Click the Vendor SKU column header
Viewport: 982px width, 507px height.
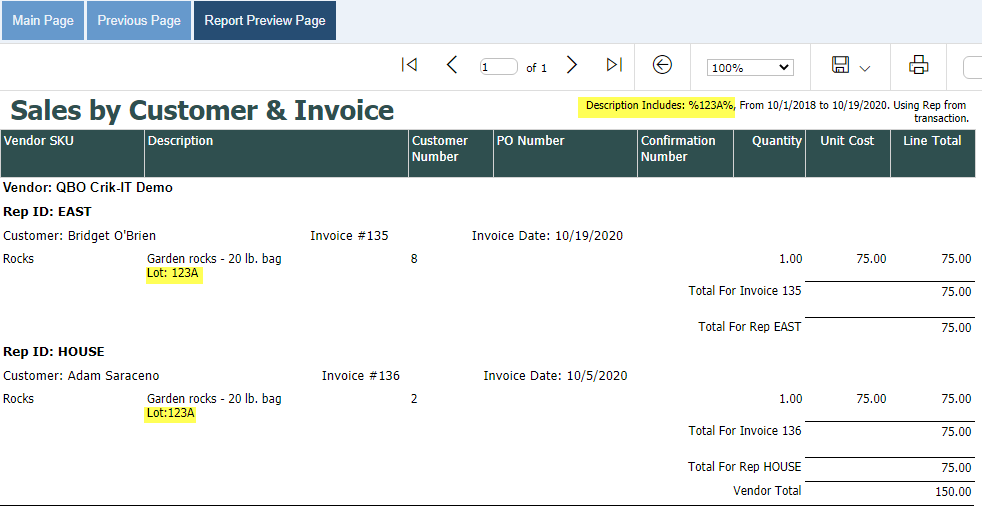pos(39,141)
